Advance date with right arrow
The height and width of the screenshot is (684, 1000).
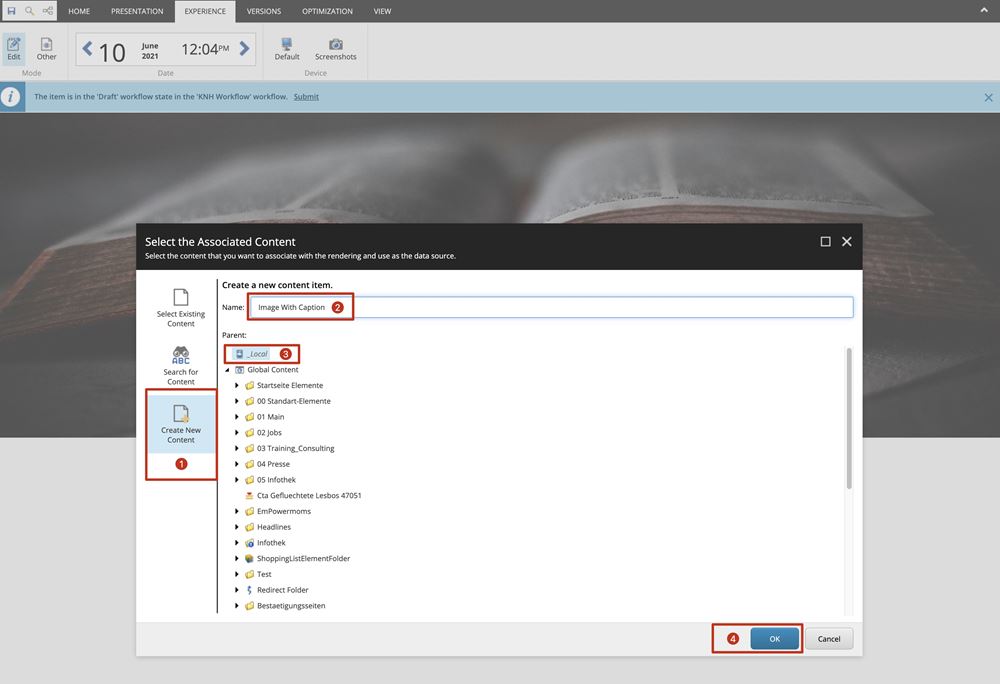[x=246, y=49]
